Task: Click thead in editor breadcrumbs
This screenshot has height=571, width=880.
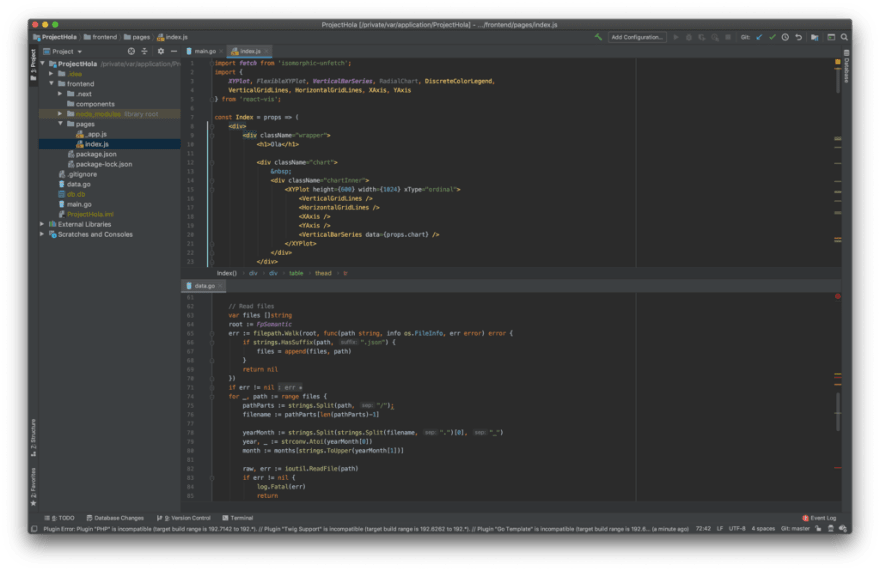Action: tap(323, 273)
